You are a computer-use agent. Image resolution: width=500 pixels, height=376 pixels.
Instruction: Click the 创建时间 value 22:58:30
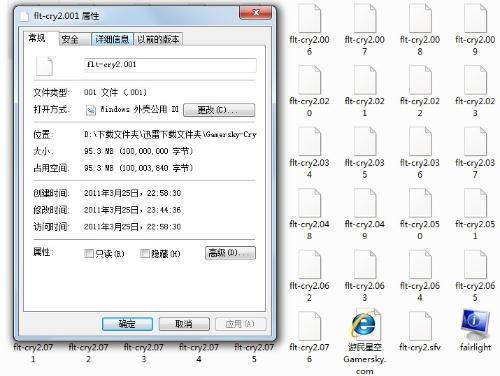[x=133, y=193]
